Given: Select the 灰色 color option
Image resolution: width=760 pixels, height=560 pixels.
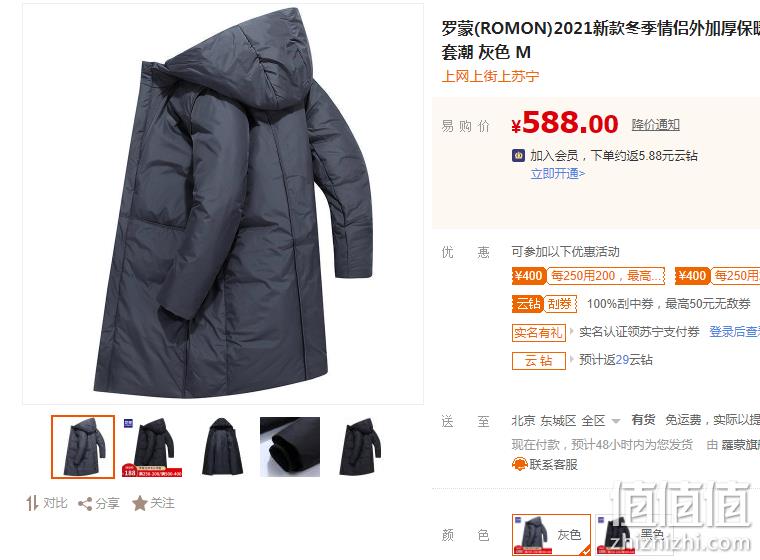Looking at the screenshot, I should pyautogui.click(x=551, y=535).
